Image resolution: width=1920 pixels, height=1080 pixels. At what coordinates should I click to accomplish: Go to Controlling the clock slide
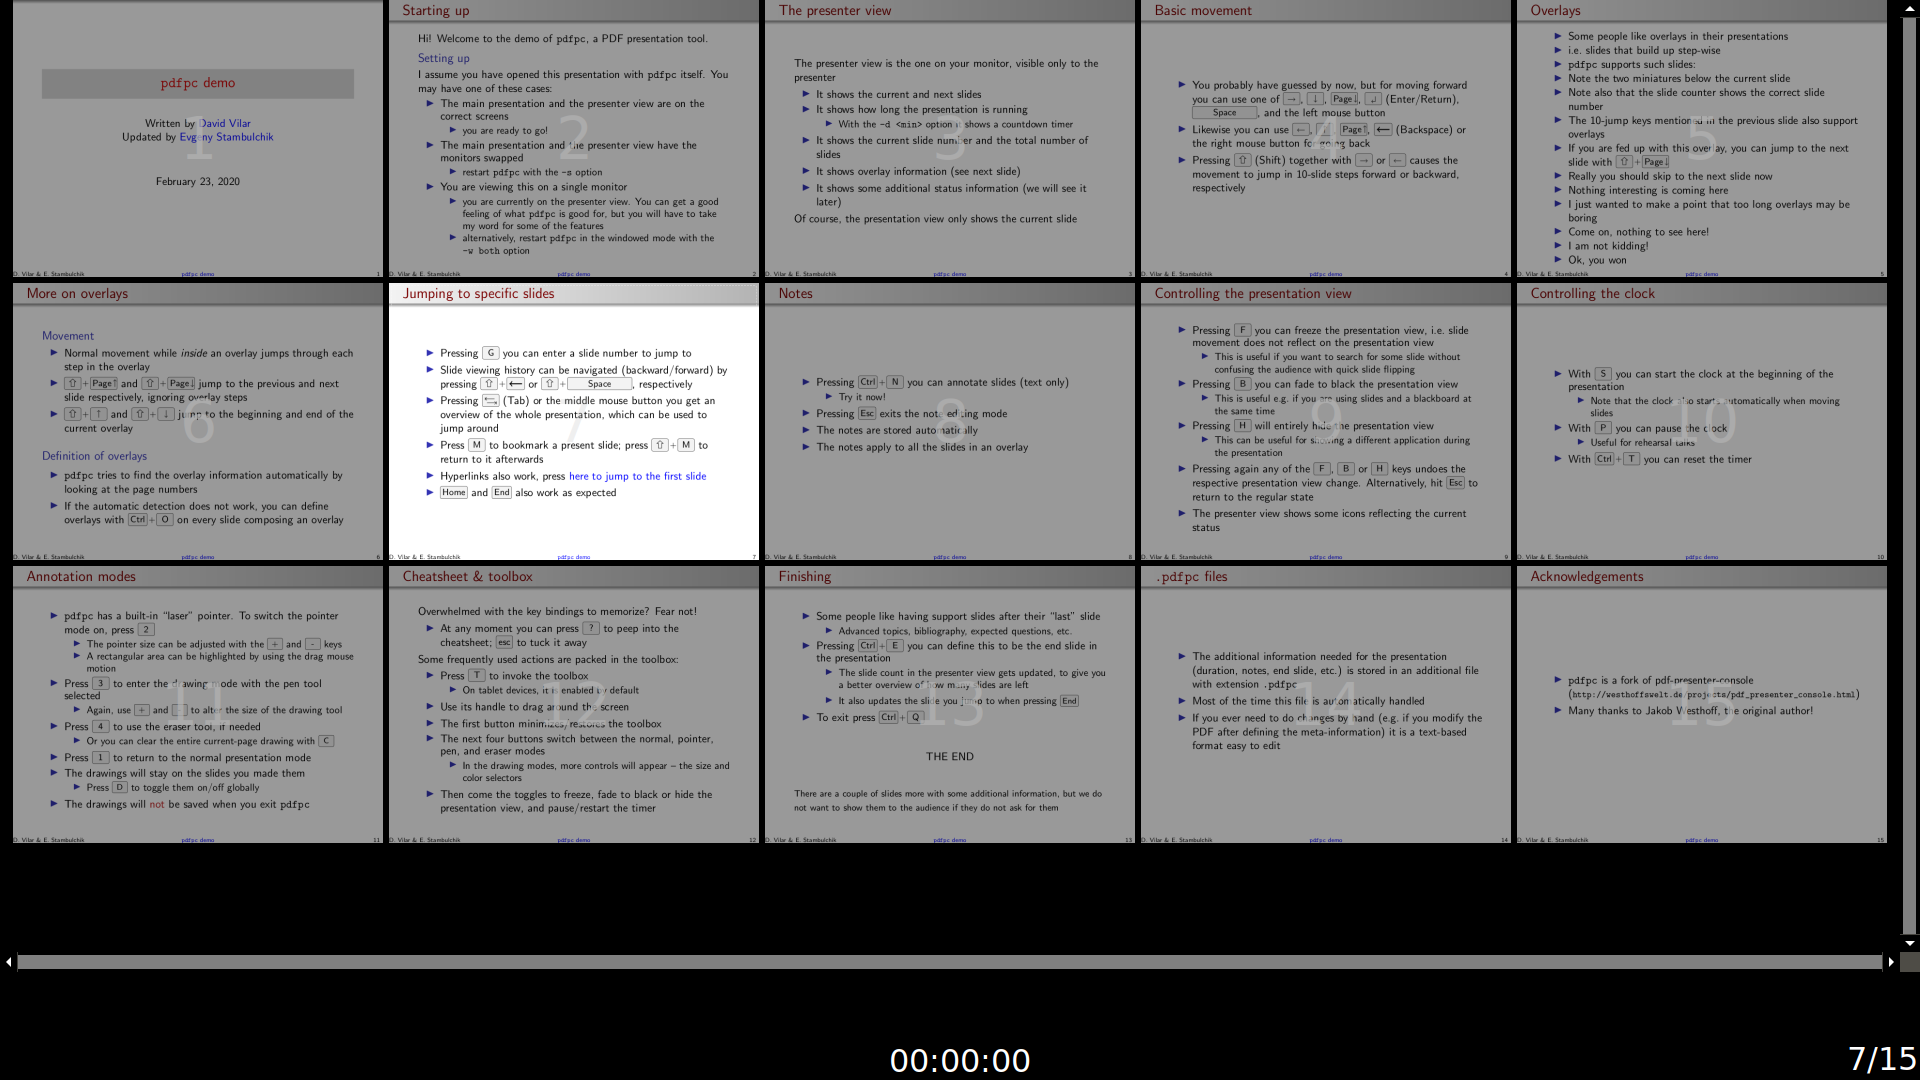click(1702, 422)
